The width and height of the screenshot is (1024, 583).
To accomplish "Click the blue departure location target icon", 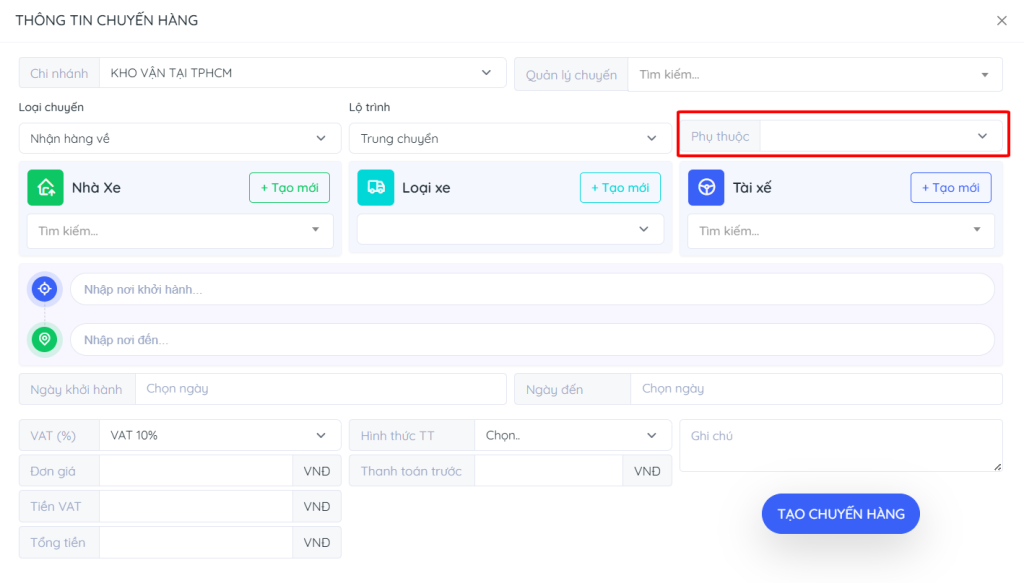I will [x=44, y=289].
